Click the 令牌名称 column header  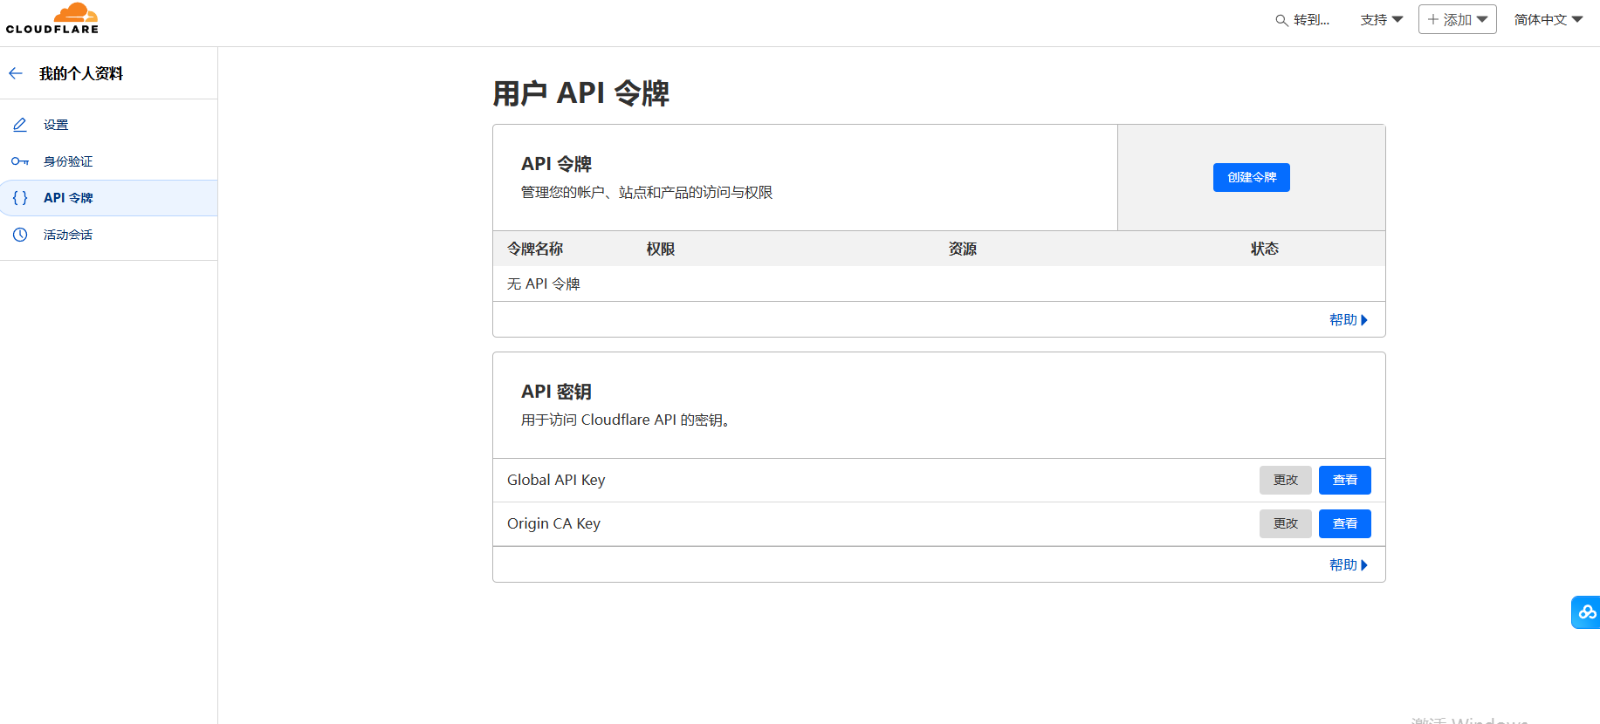[535, 249]
